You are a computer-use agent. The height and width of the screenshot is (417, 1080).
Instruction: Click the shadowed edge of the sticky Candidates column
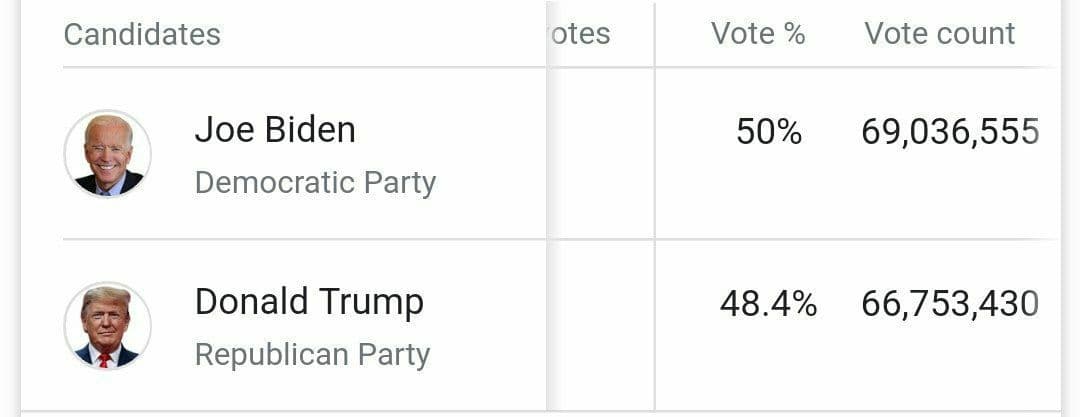coord(548,207)
